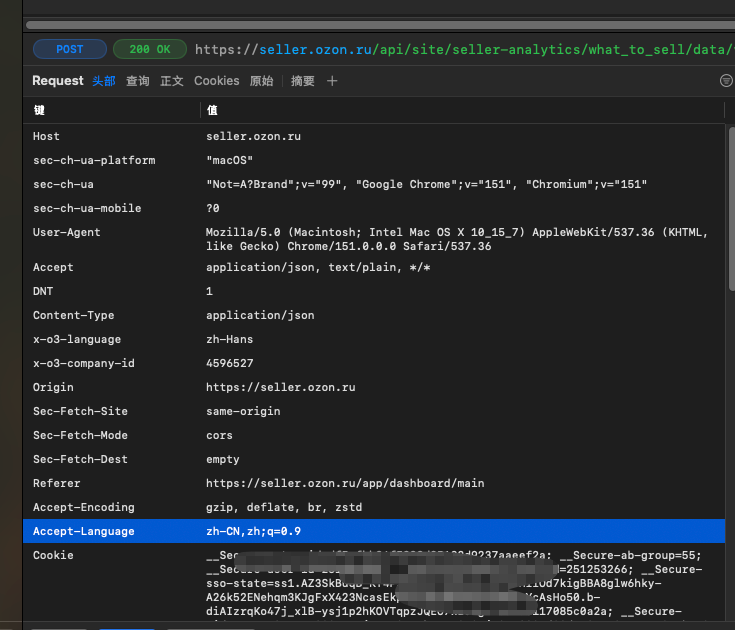Click the "macOS" platform value
Image resolution: width=735 pixels, height=630 pixels.
coord(230,160)
